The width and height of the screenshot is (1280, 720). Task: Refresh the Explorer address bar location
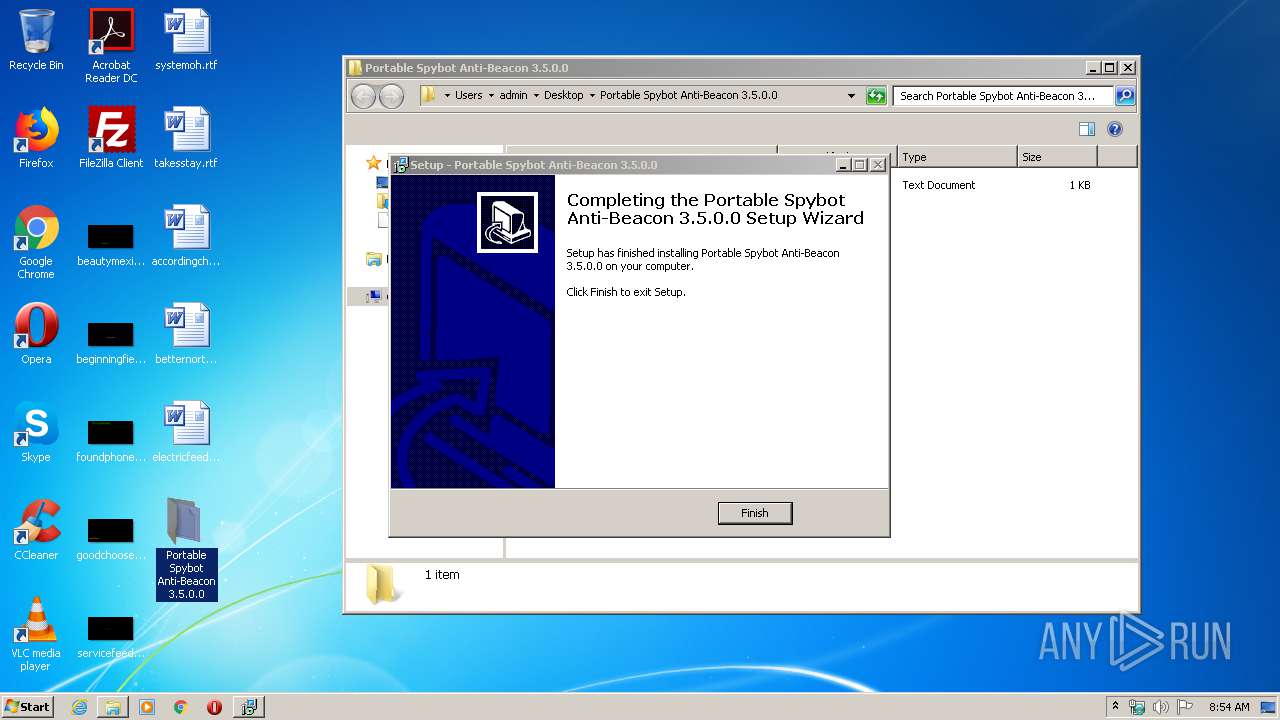(876, 96)
